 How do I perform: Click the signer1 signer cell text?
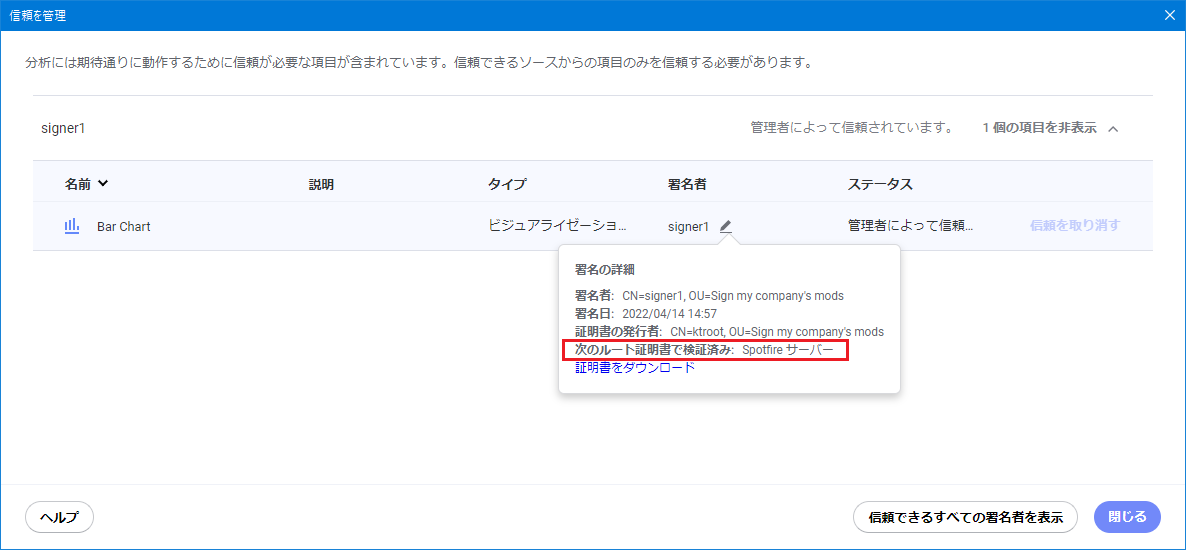point(688,226)
